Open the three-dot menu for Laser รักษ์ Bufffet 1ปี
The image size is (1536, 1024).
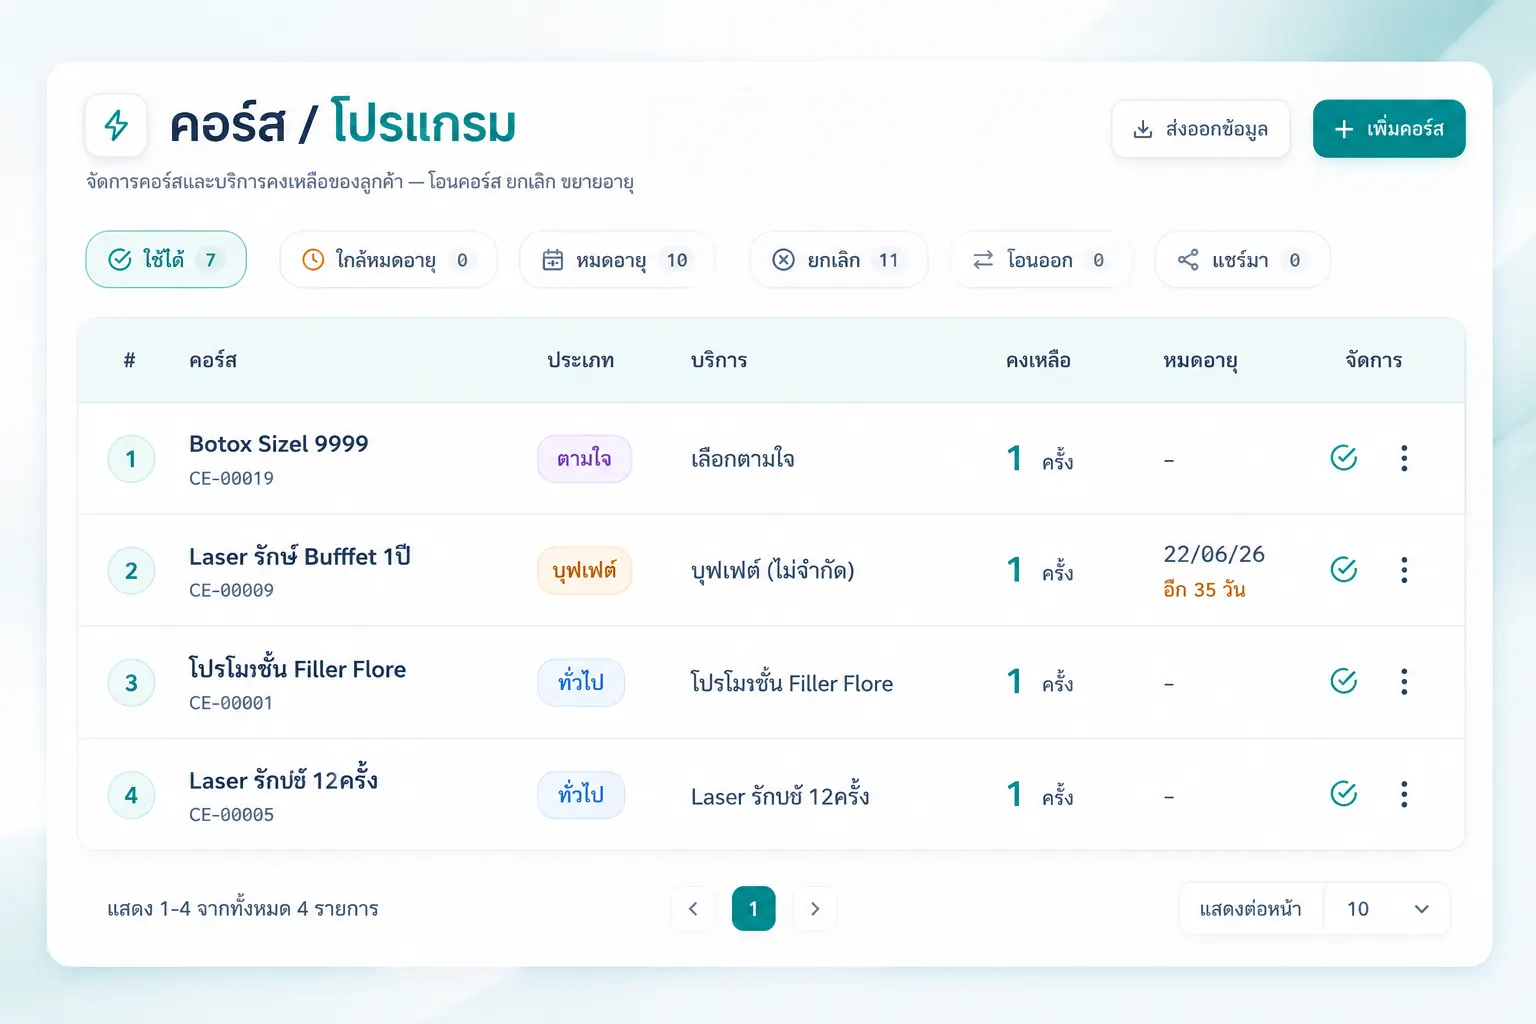[1404, 570]
